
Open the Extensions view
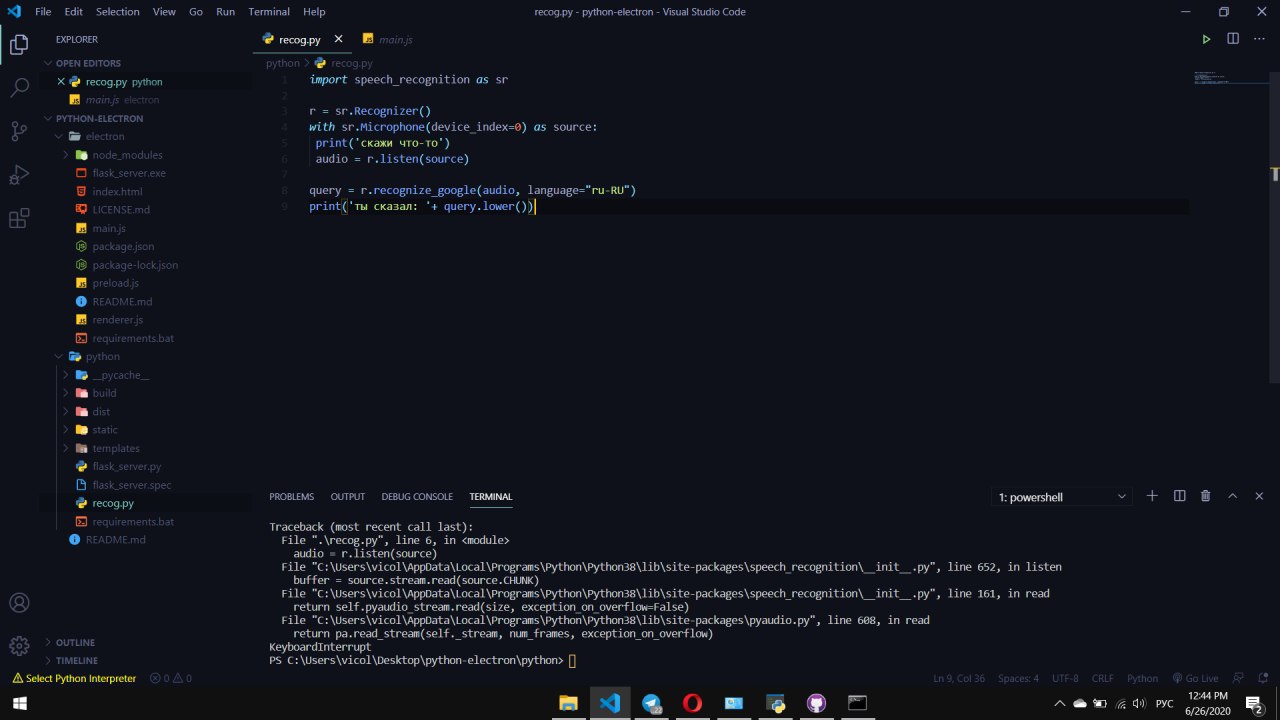[x=19, y=219]
